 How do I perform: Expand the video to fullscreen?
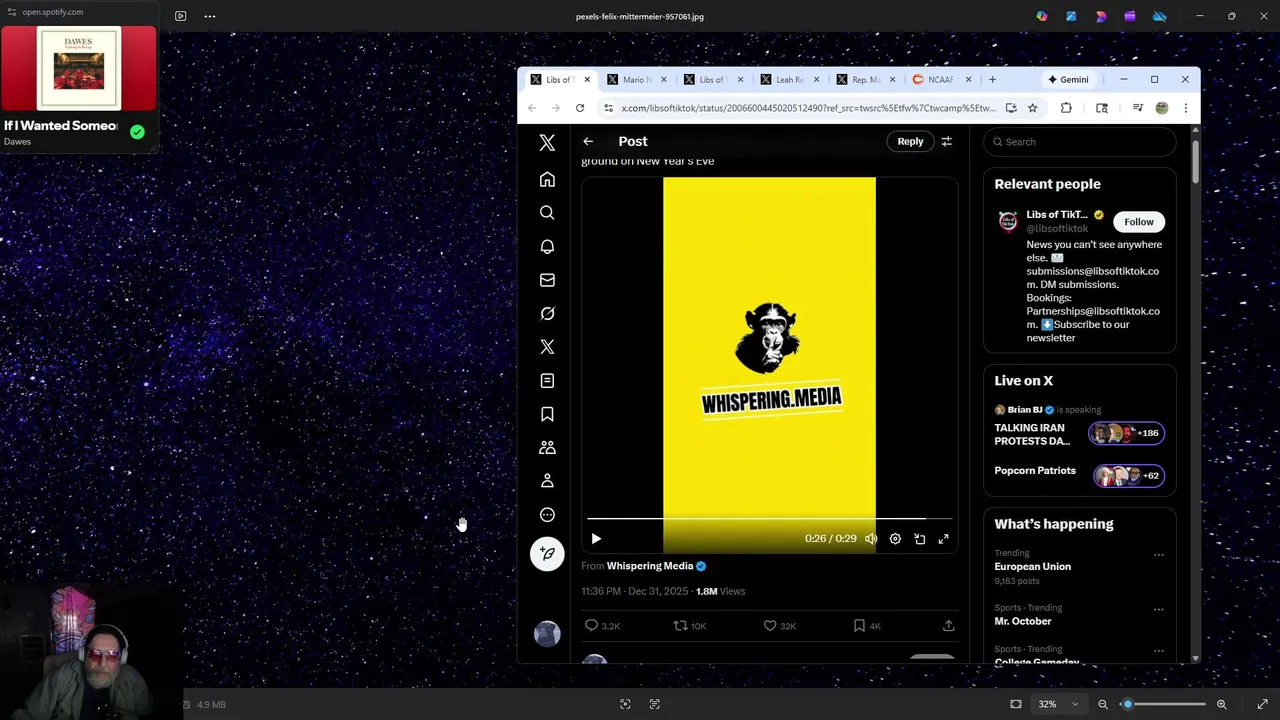pyautogui.click(x=943, y=539)
